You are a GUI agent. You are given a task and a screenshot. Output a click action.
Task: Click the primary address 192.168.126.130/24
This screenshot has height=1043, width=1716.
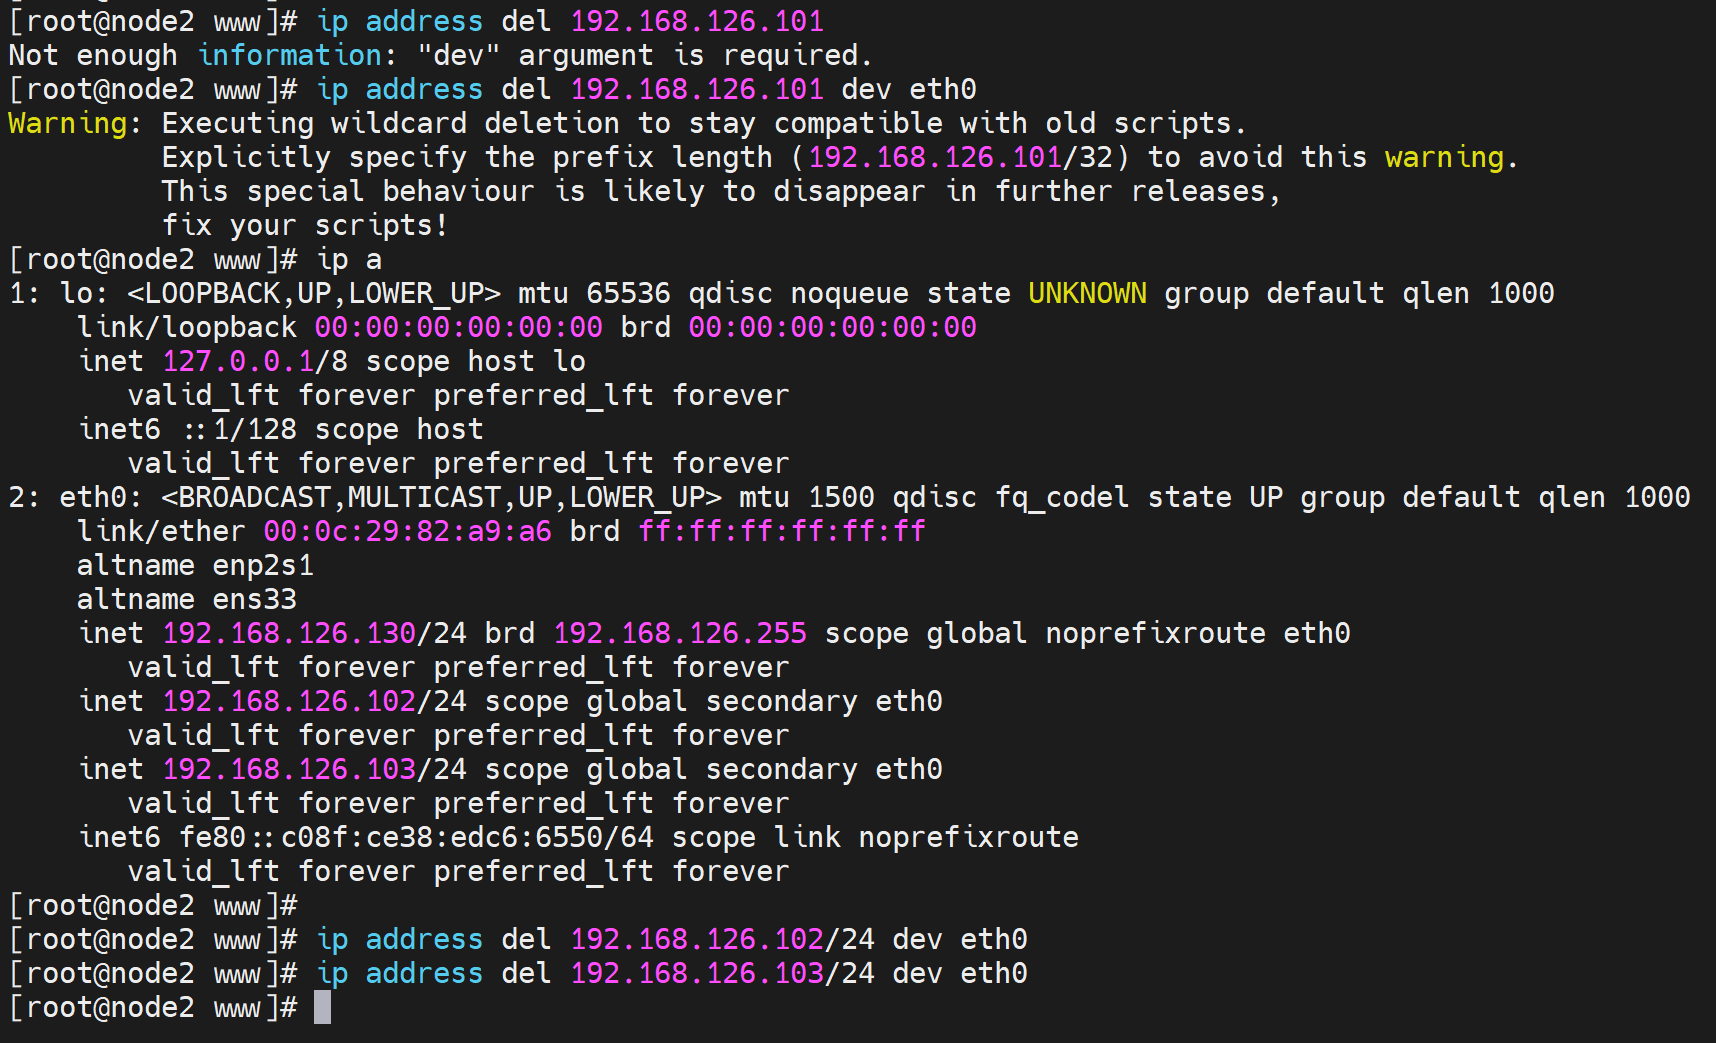click(314, 633)
